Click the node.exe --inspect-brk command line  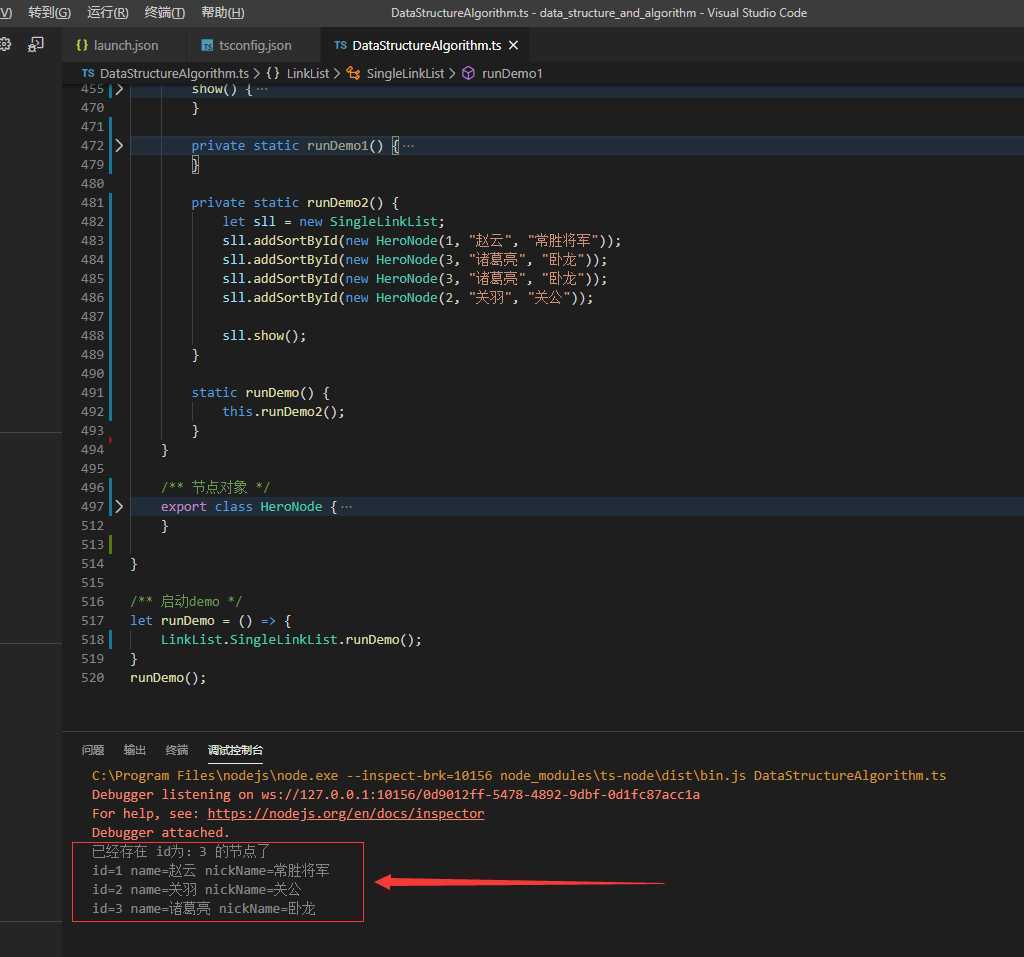[x=519, y=775]
